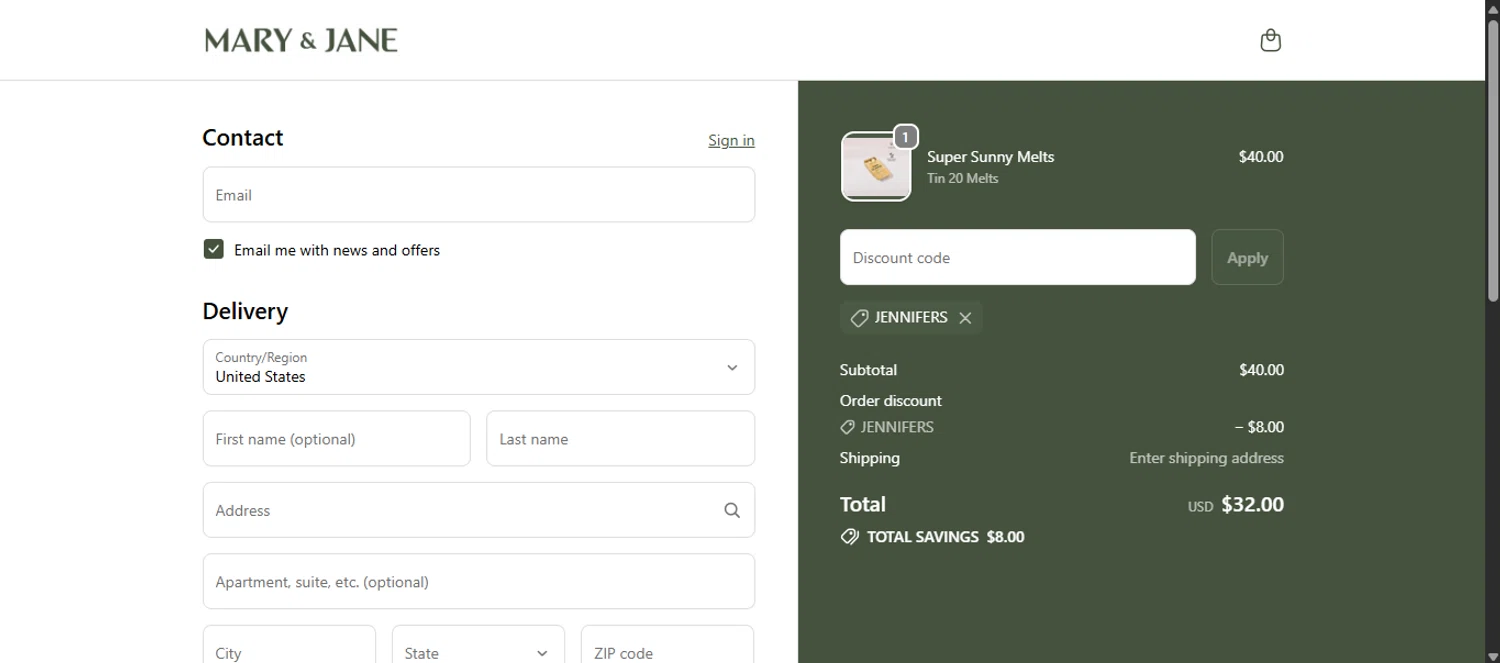Focus the First name (optional) field
This screenshot has width=1500, height=663.
336,438
